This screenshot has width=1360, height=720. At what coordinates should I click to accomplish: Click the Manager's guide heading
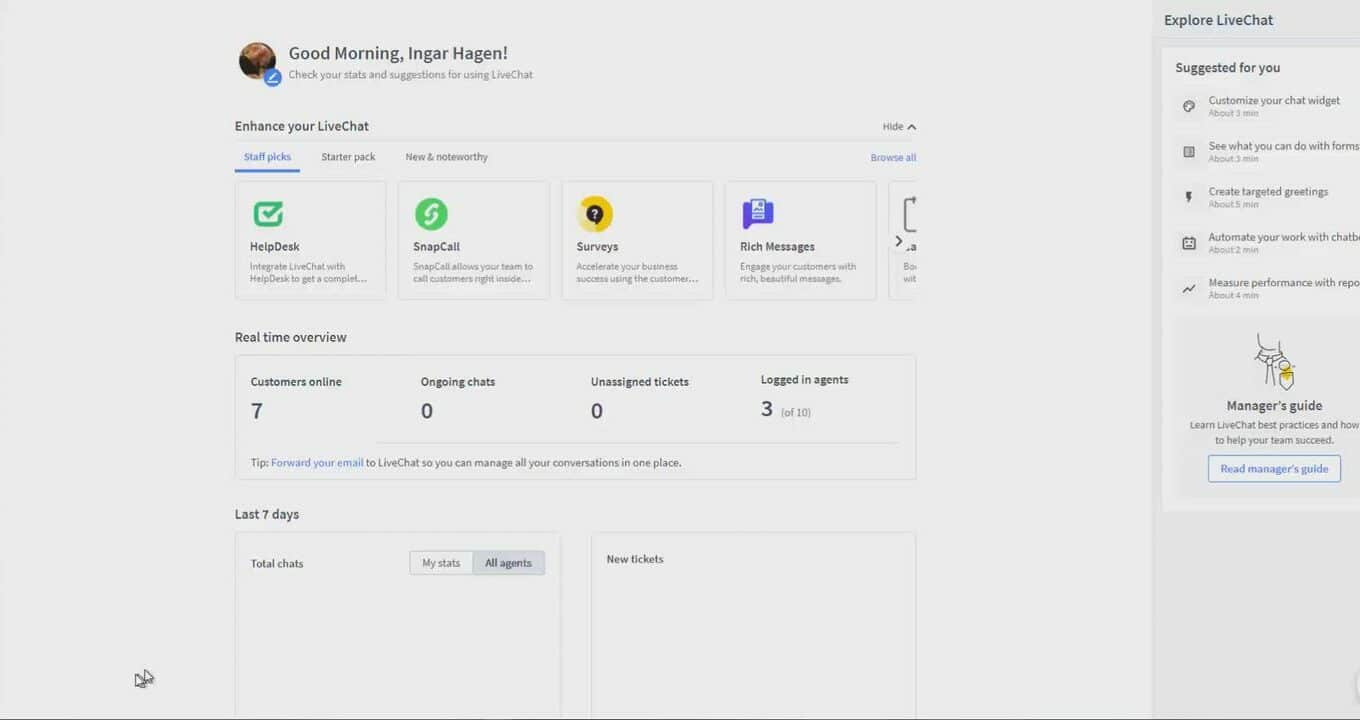(1274, 406)
